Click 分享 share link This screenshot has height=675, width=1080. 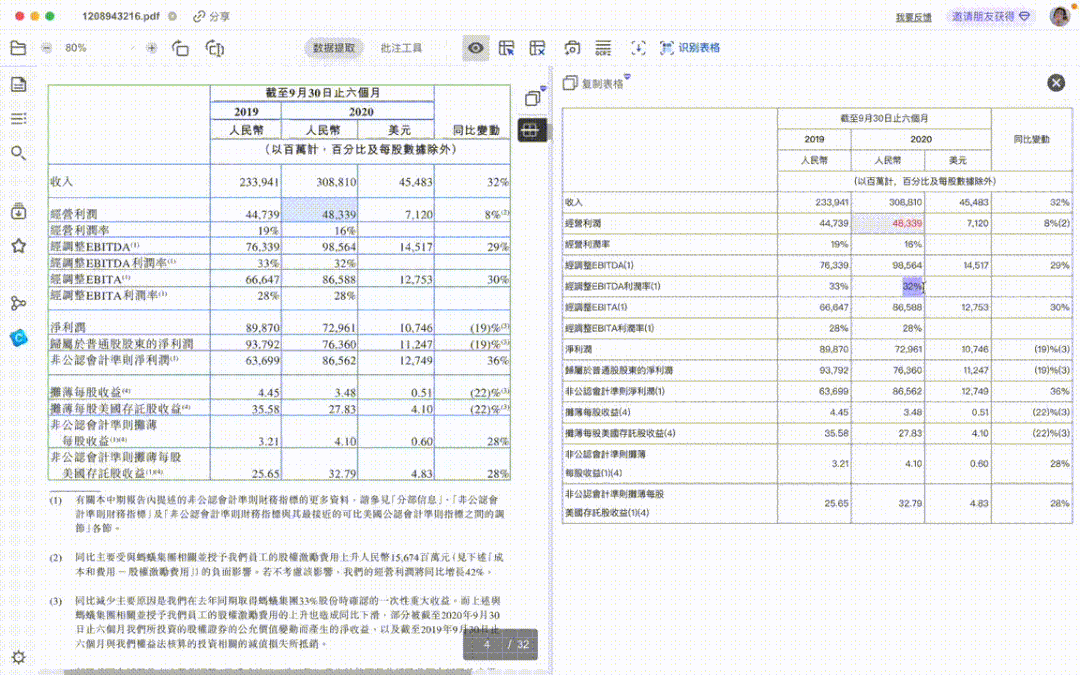(211, 16)
